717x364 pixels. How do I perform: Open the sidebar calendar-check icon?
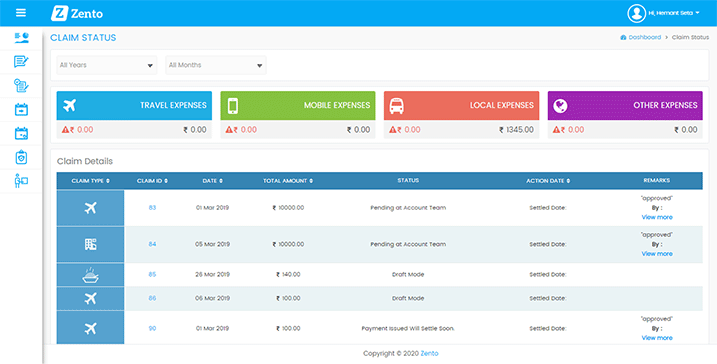21,134
